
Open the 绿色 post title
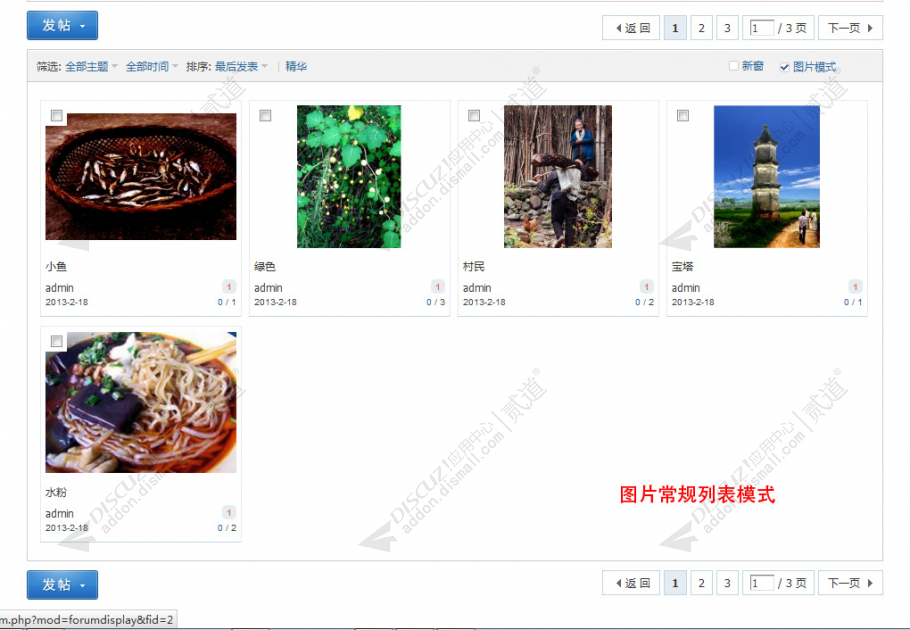265,266
